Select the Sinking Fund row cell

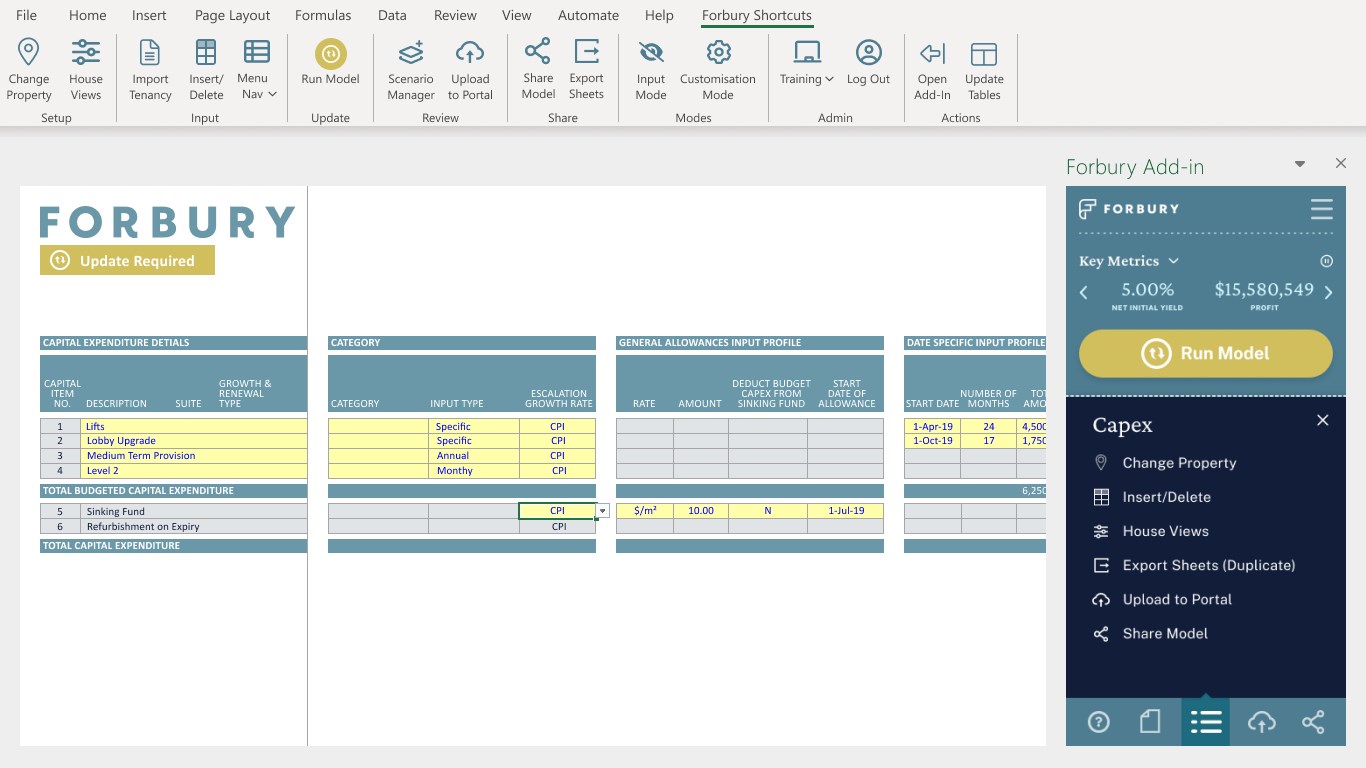(x=194, y=511)
